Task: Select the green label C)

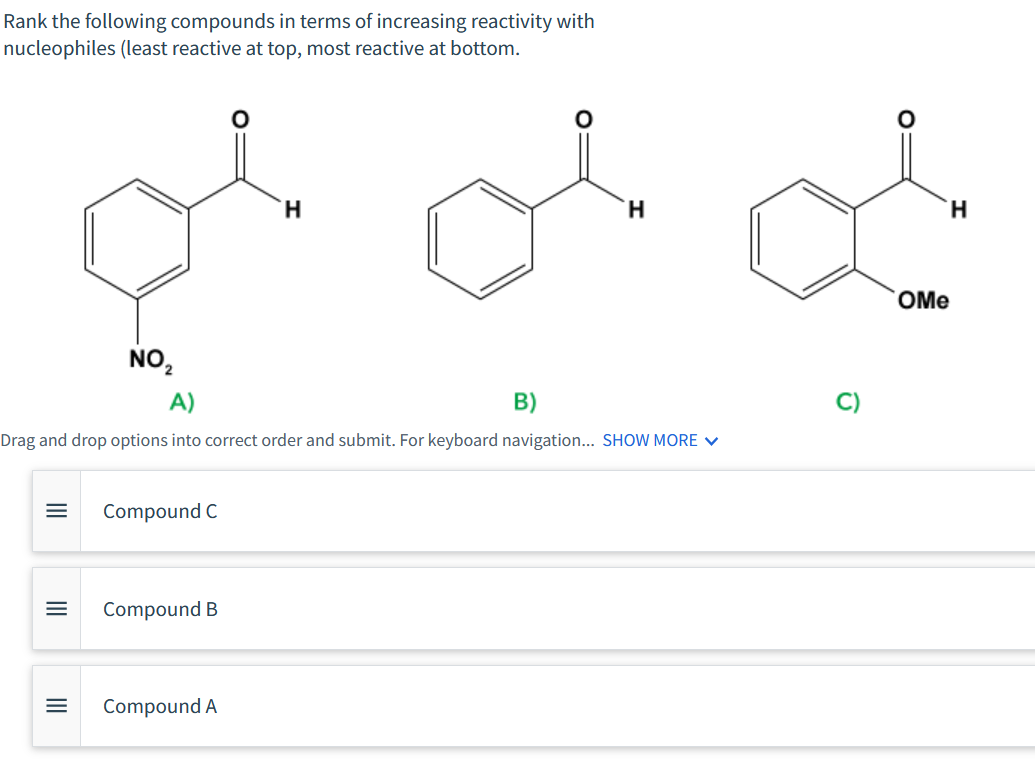Action: (x=848, y=401)
